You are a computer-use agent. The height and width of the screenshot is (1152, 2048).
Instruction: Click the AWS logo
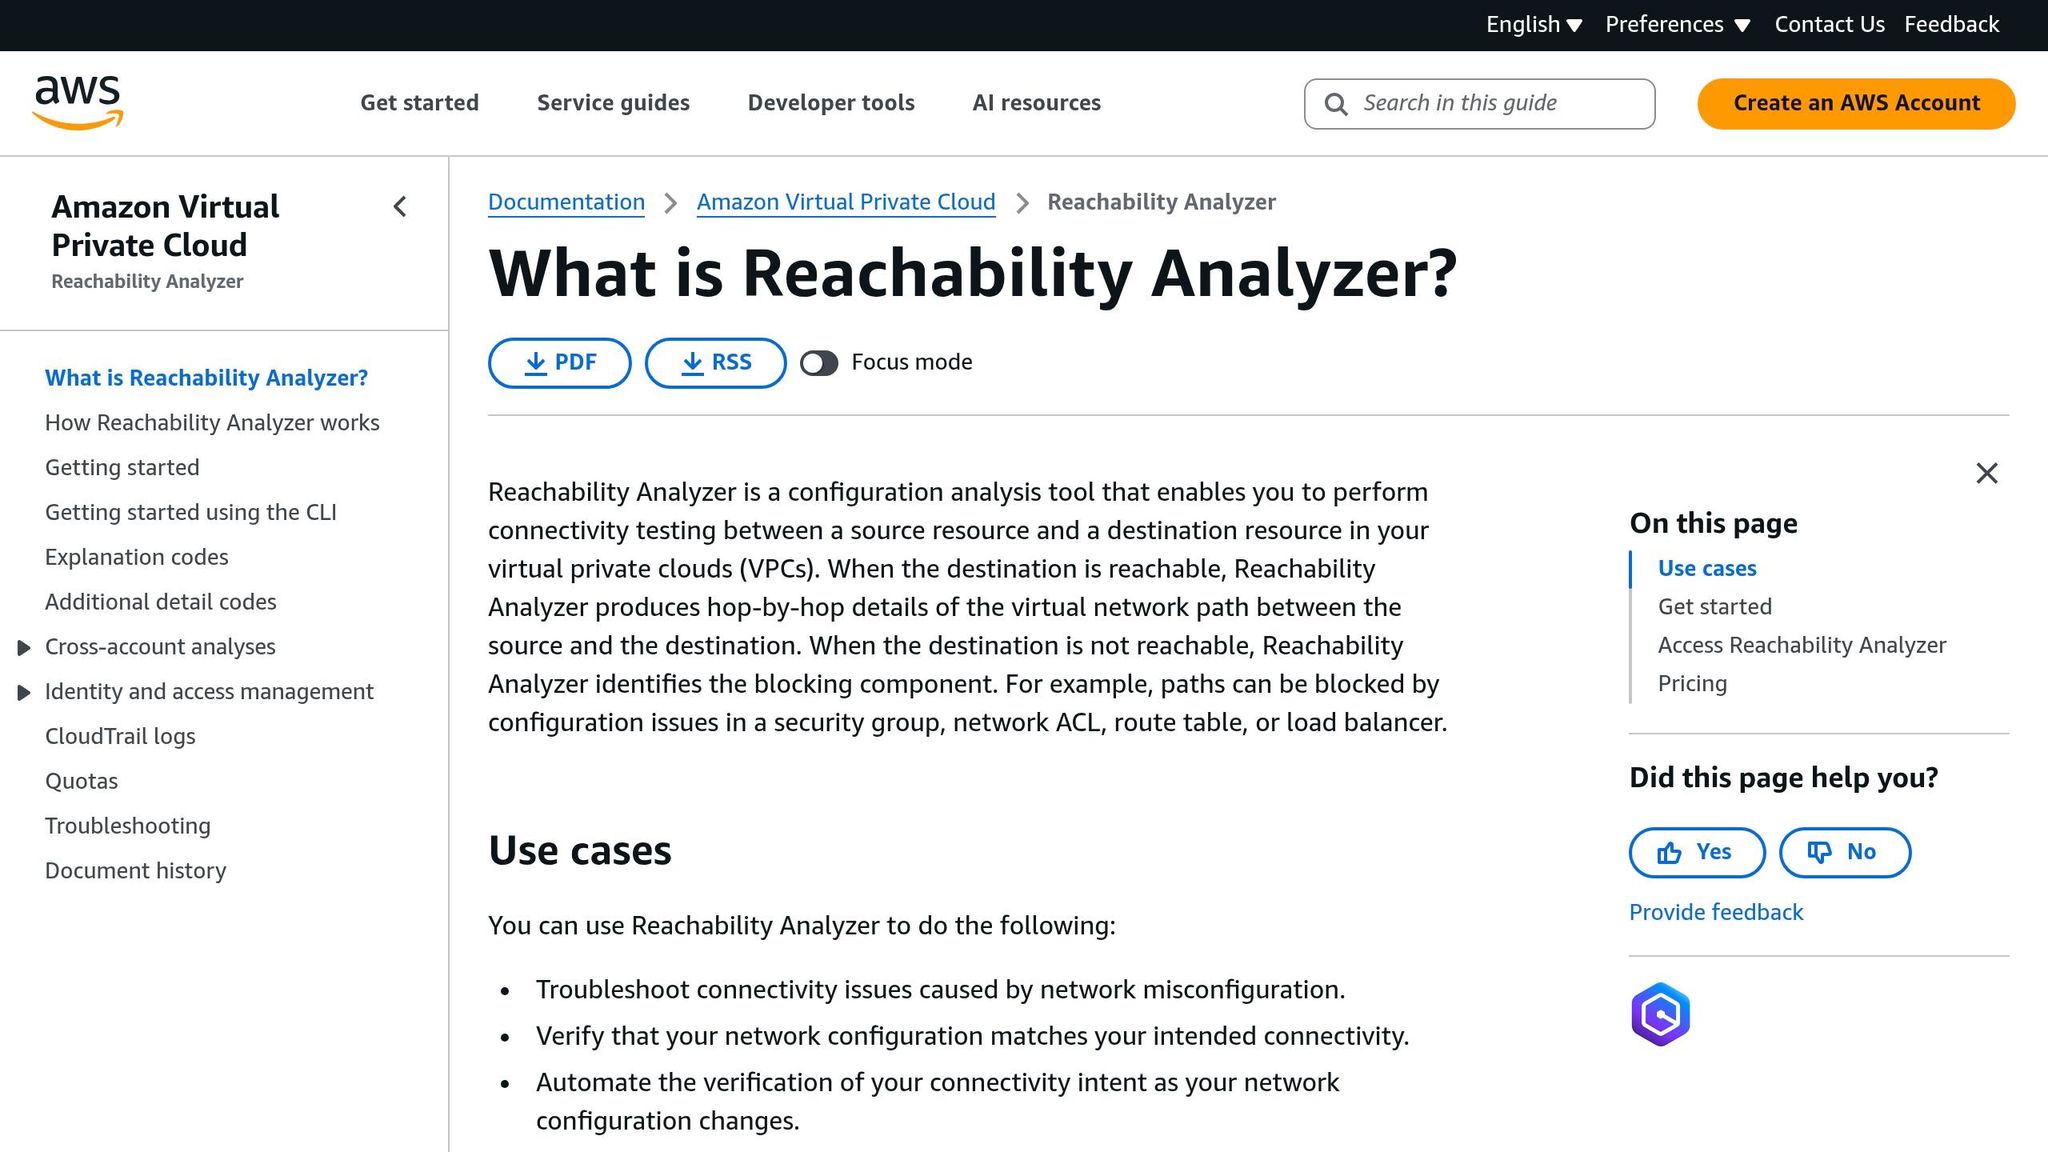click(78, 100)
